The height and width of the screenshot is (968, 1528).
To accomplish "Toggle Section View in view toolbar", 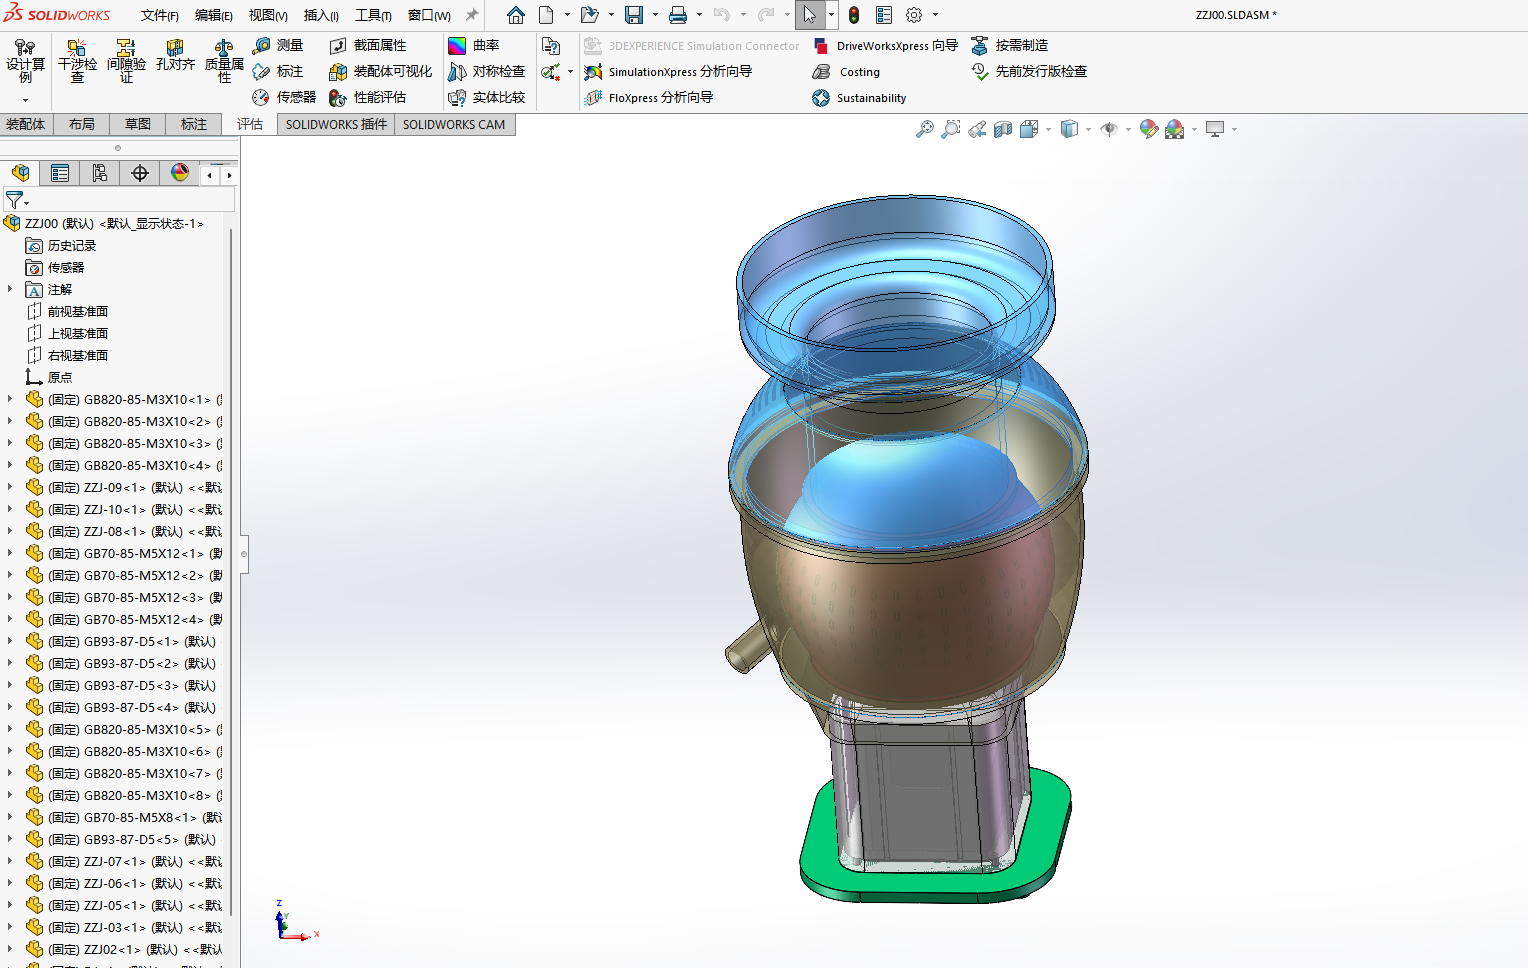I will [x=1003, y=129].
